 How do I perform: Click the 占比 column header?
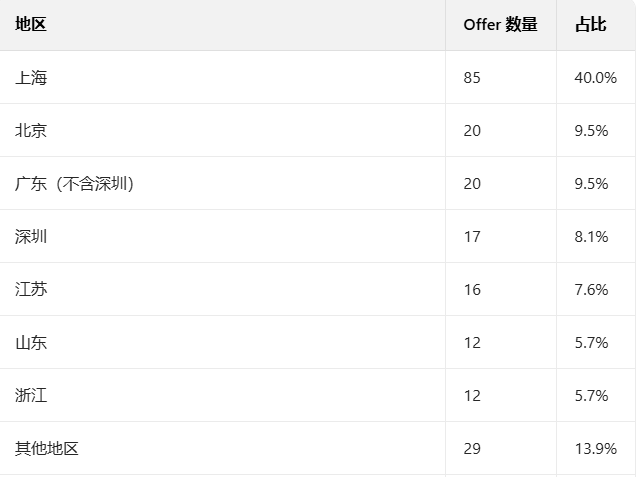(x=590, y=25)
